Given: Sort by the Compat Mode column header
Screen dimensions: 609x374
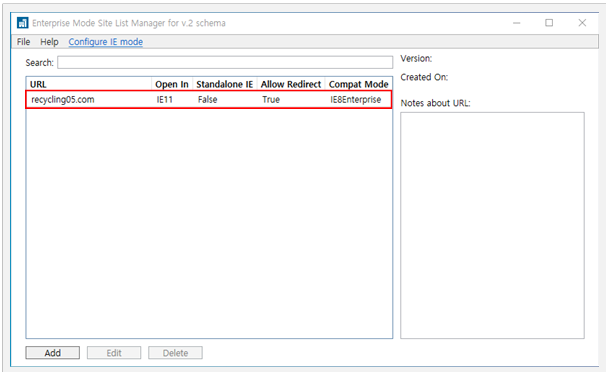Looking at the screenshot, I should pos(358,84).
